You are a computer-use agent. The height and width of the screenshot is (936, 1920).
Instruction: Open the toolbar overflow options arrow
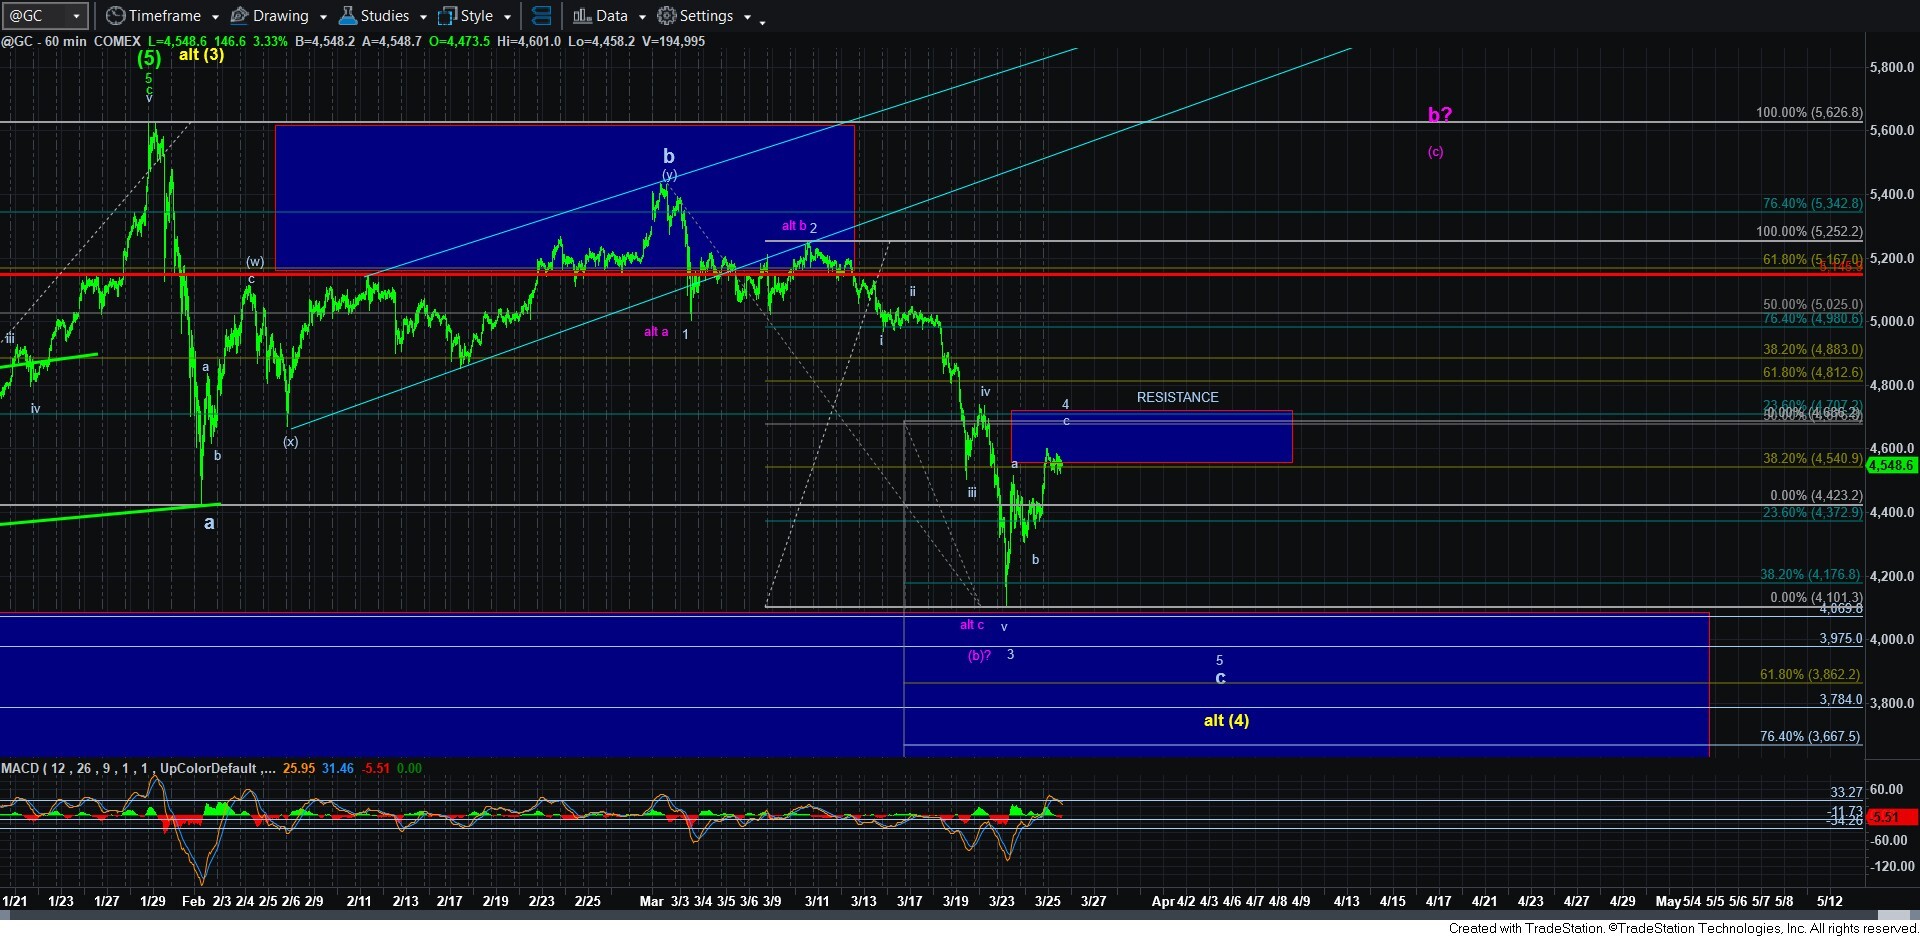click(x=762, y=20)
